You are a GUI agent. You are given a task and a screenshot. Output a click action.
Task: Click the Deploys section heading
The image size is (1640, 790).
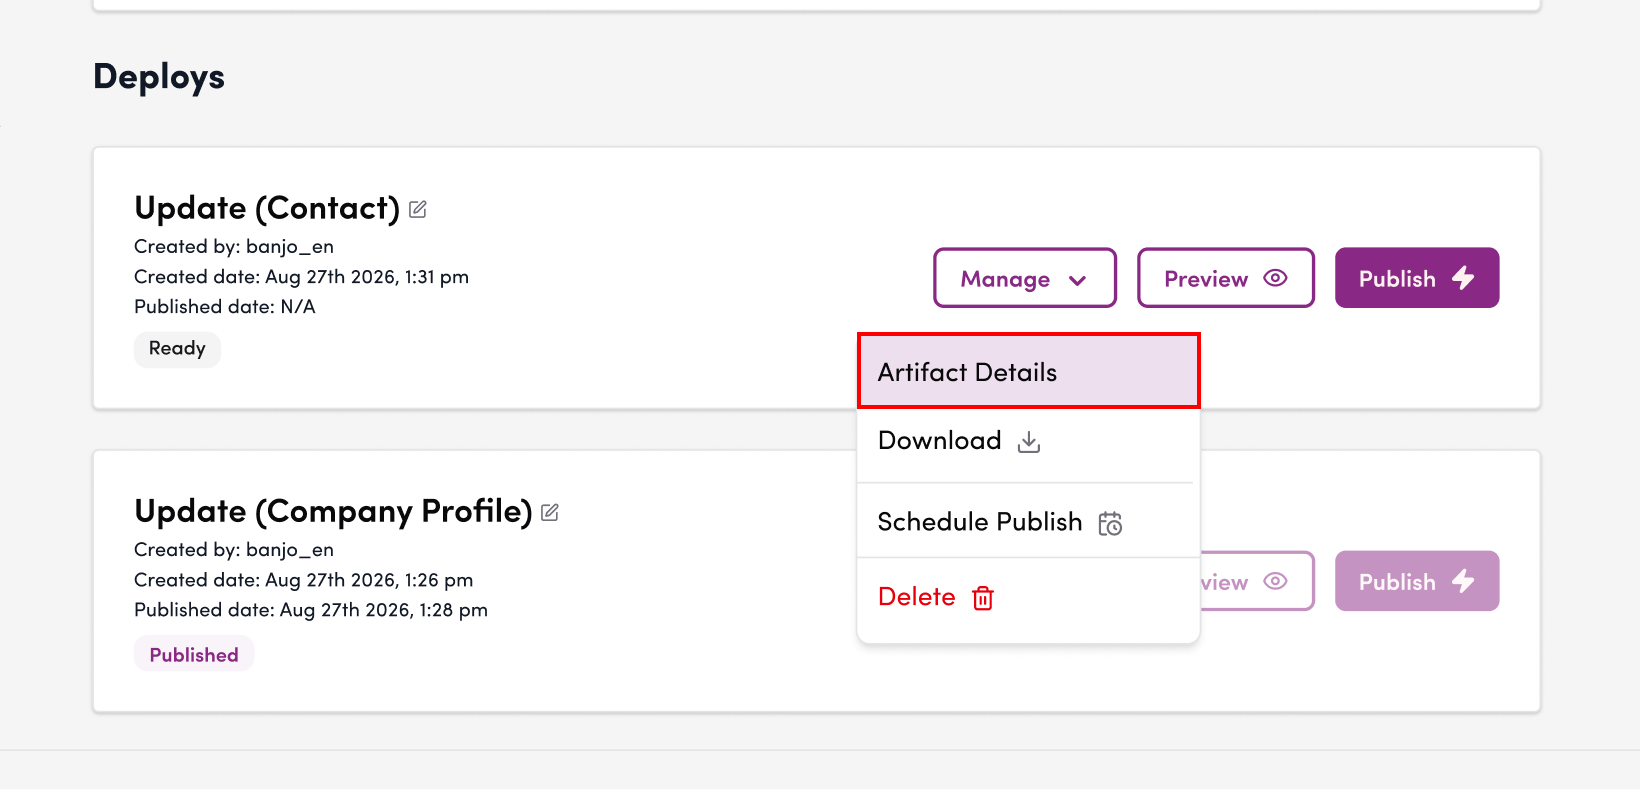click(159, 77)
